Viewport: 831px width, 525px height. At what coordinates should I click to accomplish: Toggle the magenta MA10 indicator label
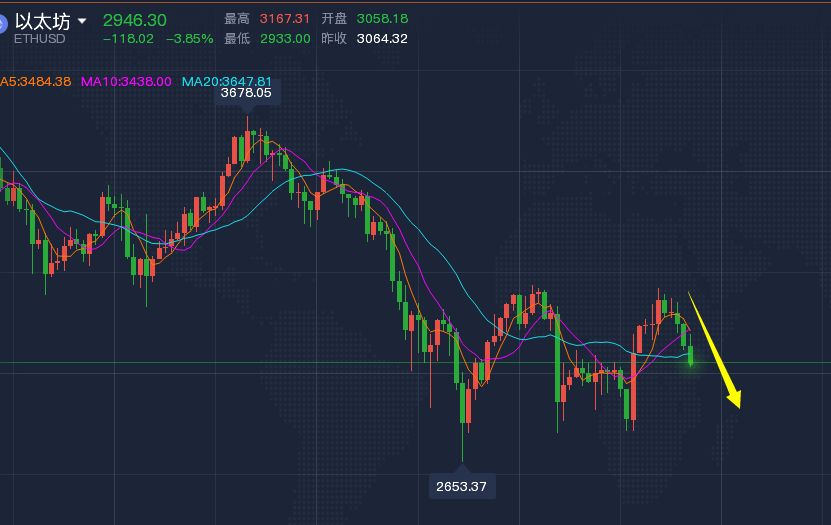126,81
